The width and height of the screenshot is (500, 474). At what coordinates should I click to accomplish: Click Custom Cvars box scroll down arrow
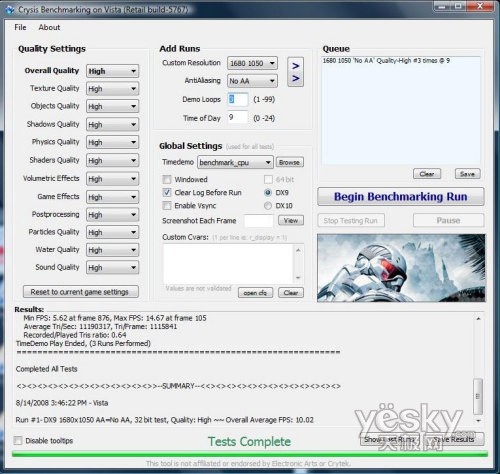tap(298, 277)
